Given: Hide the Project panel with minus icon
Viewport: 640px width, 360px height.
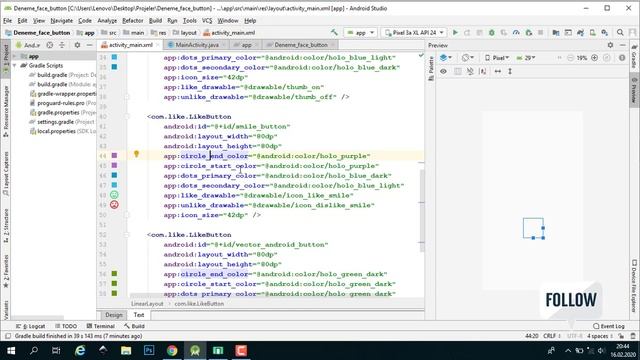Looking at the screenshot, I should tap(89, 45).
